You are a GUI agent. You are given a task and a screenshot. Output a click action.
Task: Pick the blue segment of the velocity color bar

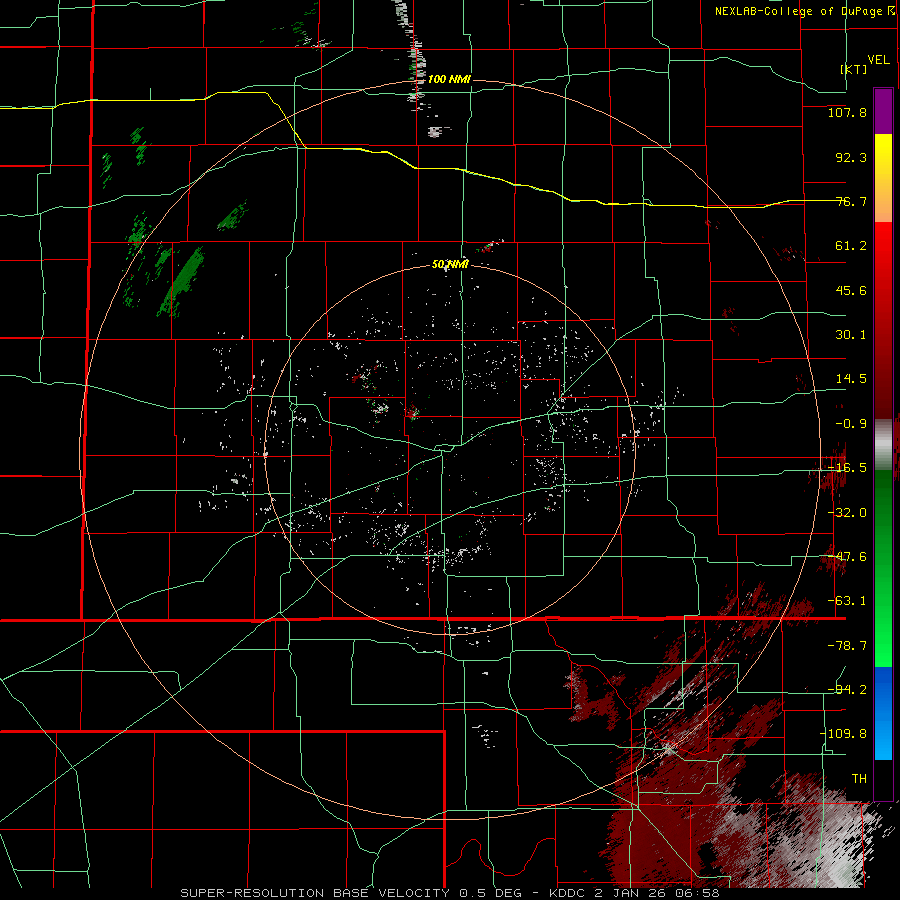point(883,713)
